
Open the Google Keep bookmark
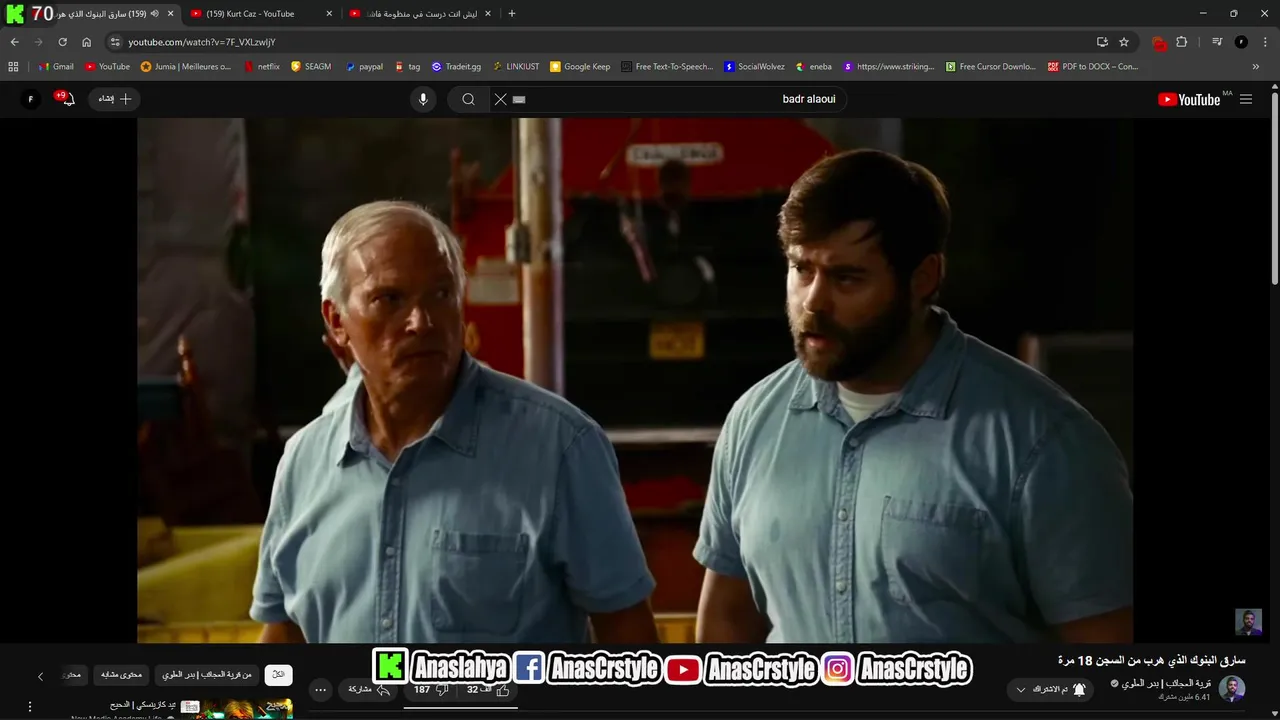coord(580,67)
